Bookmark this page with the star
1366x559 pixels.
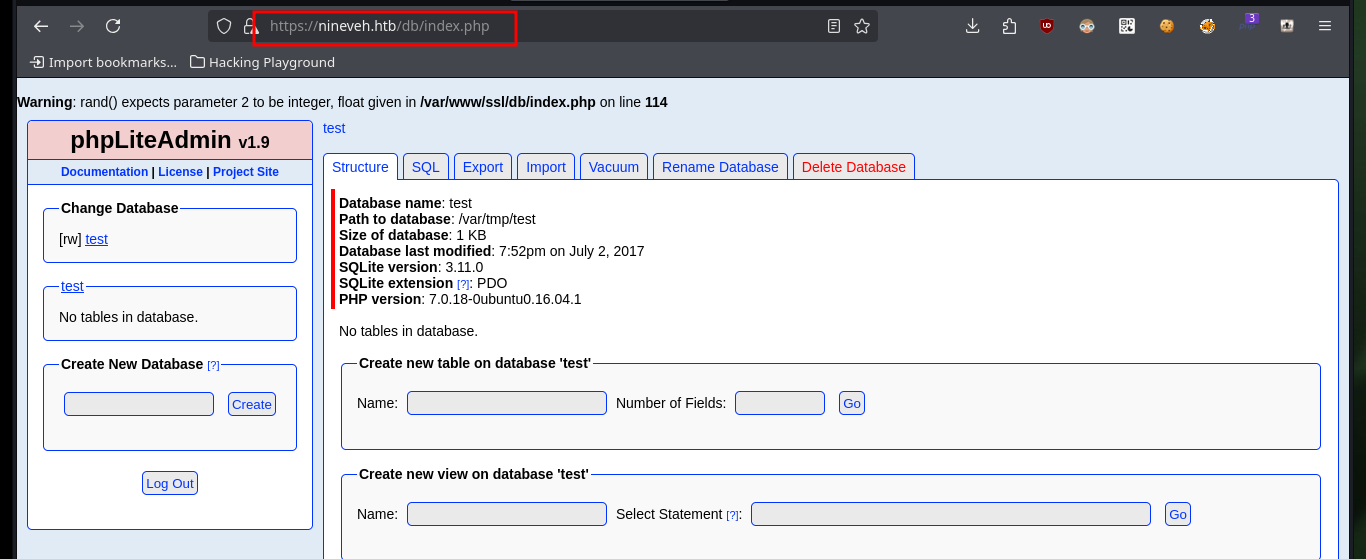point(862,26)
